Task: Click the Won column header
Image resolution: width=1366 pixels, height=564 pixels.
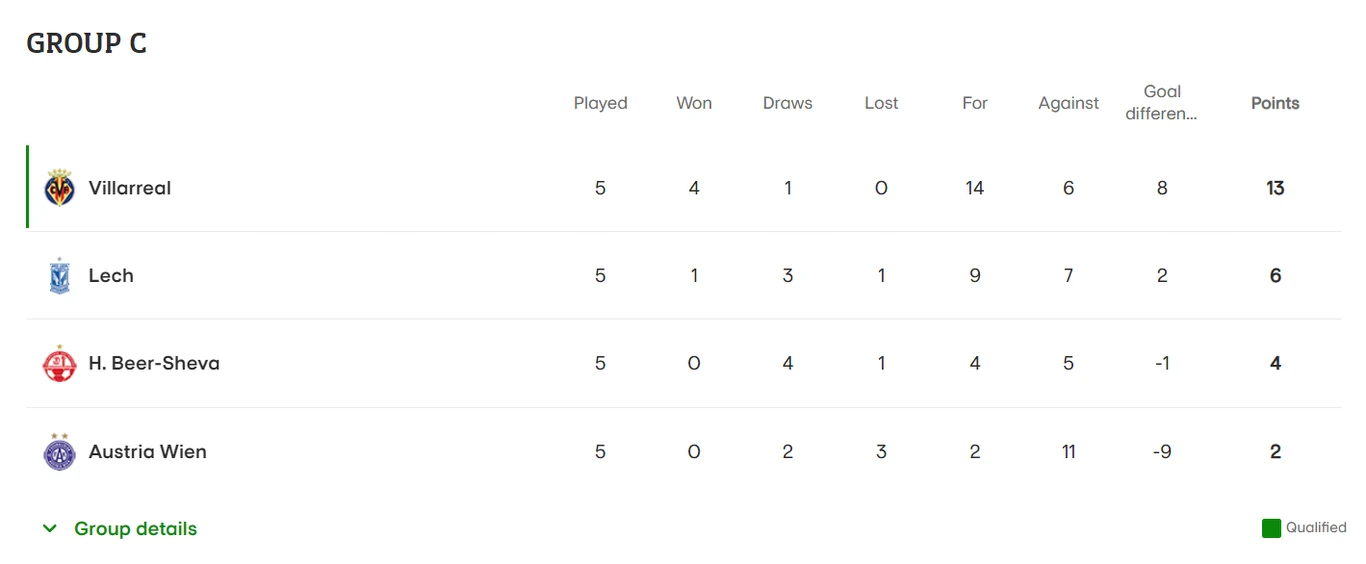Action: click(x=694, y=103)
